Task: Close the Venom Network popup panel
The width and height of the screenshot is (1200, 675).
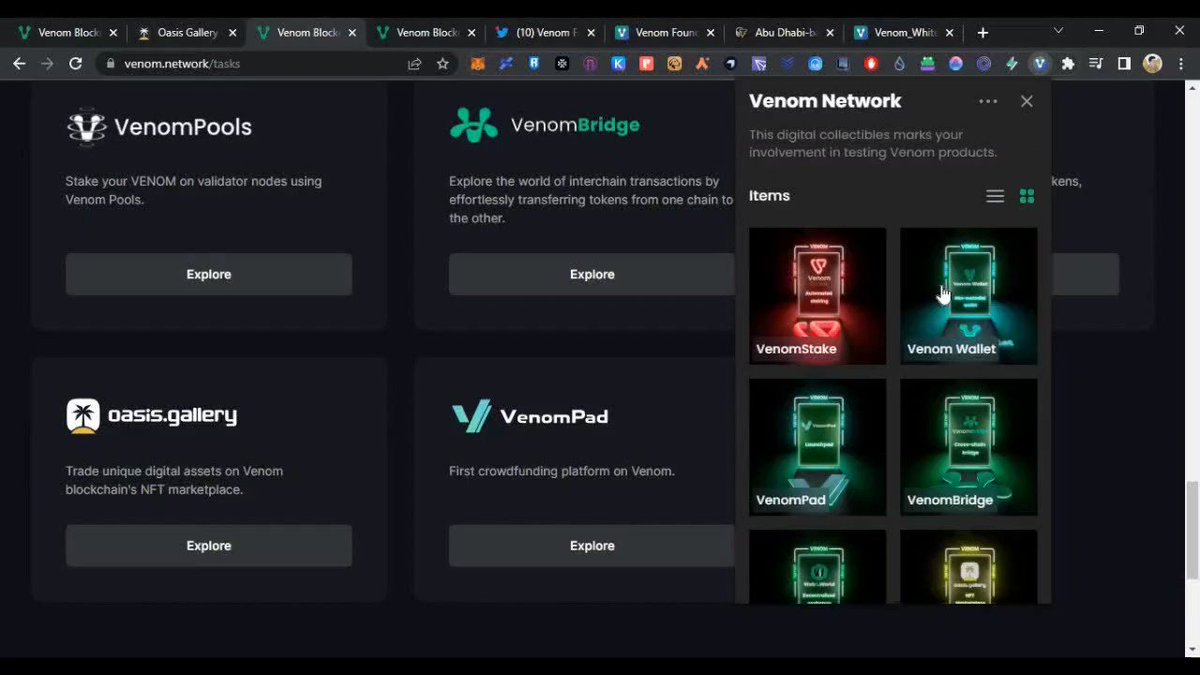Action: coord(1027,101)
